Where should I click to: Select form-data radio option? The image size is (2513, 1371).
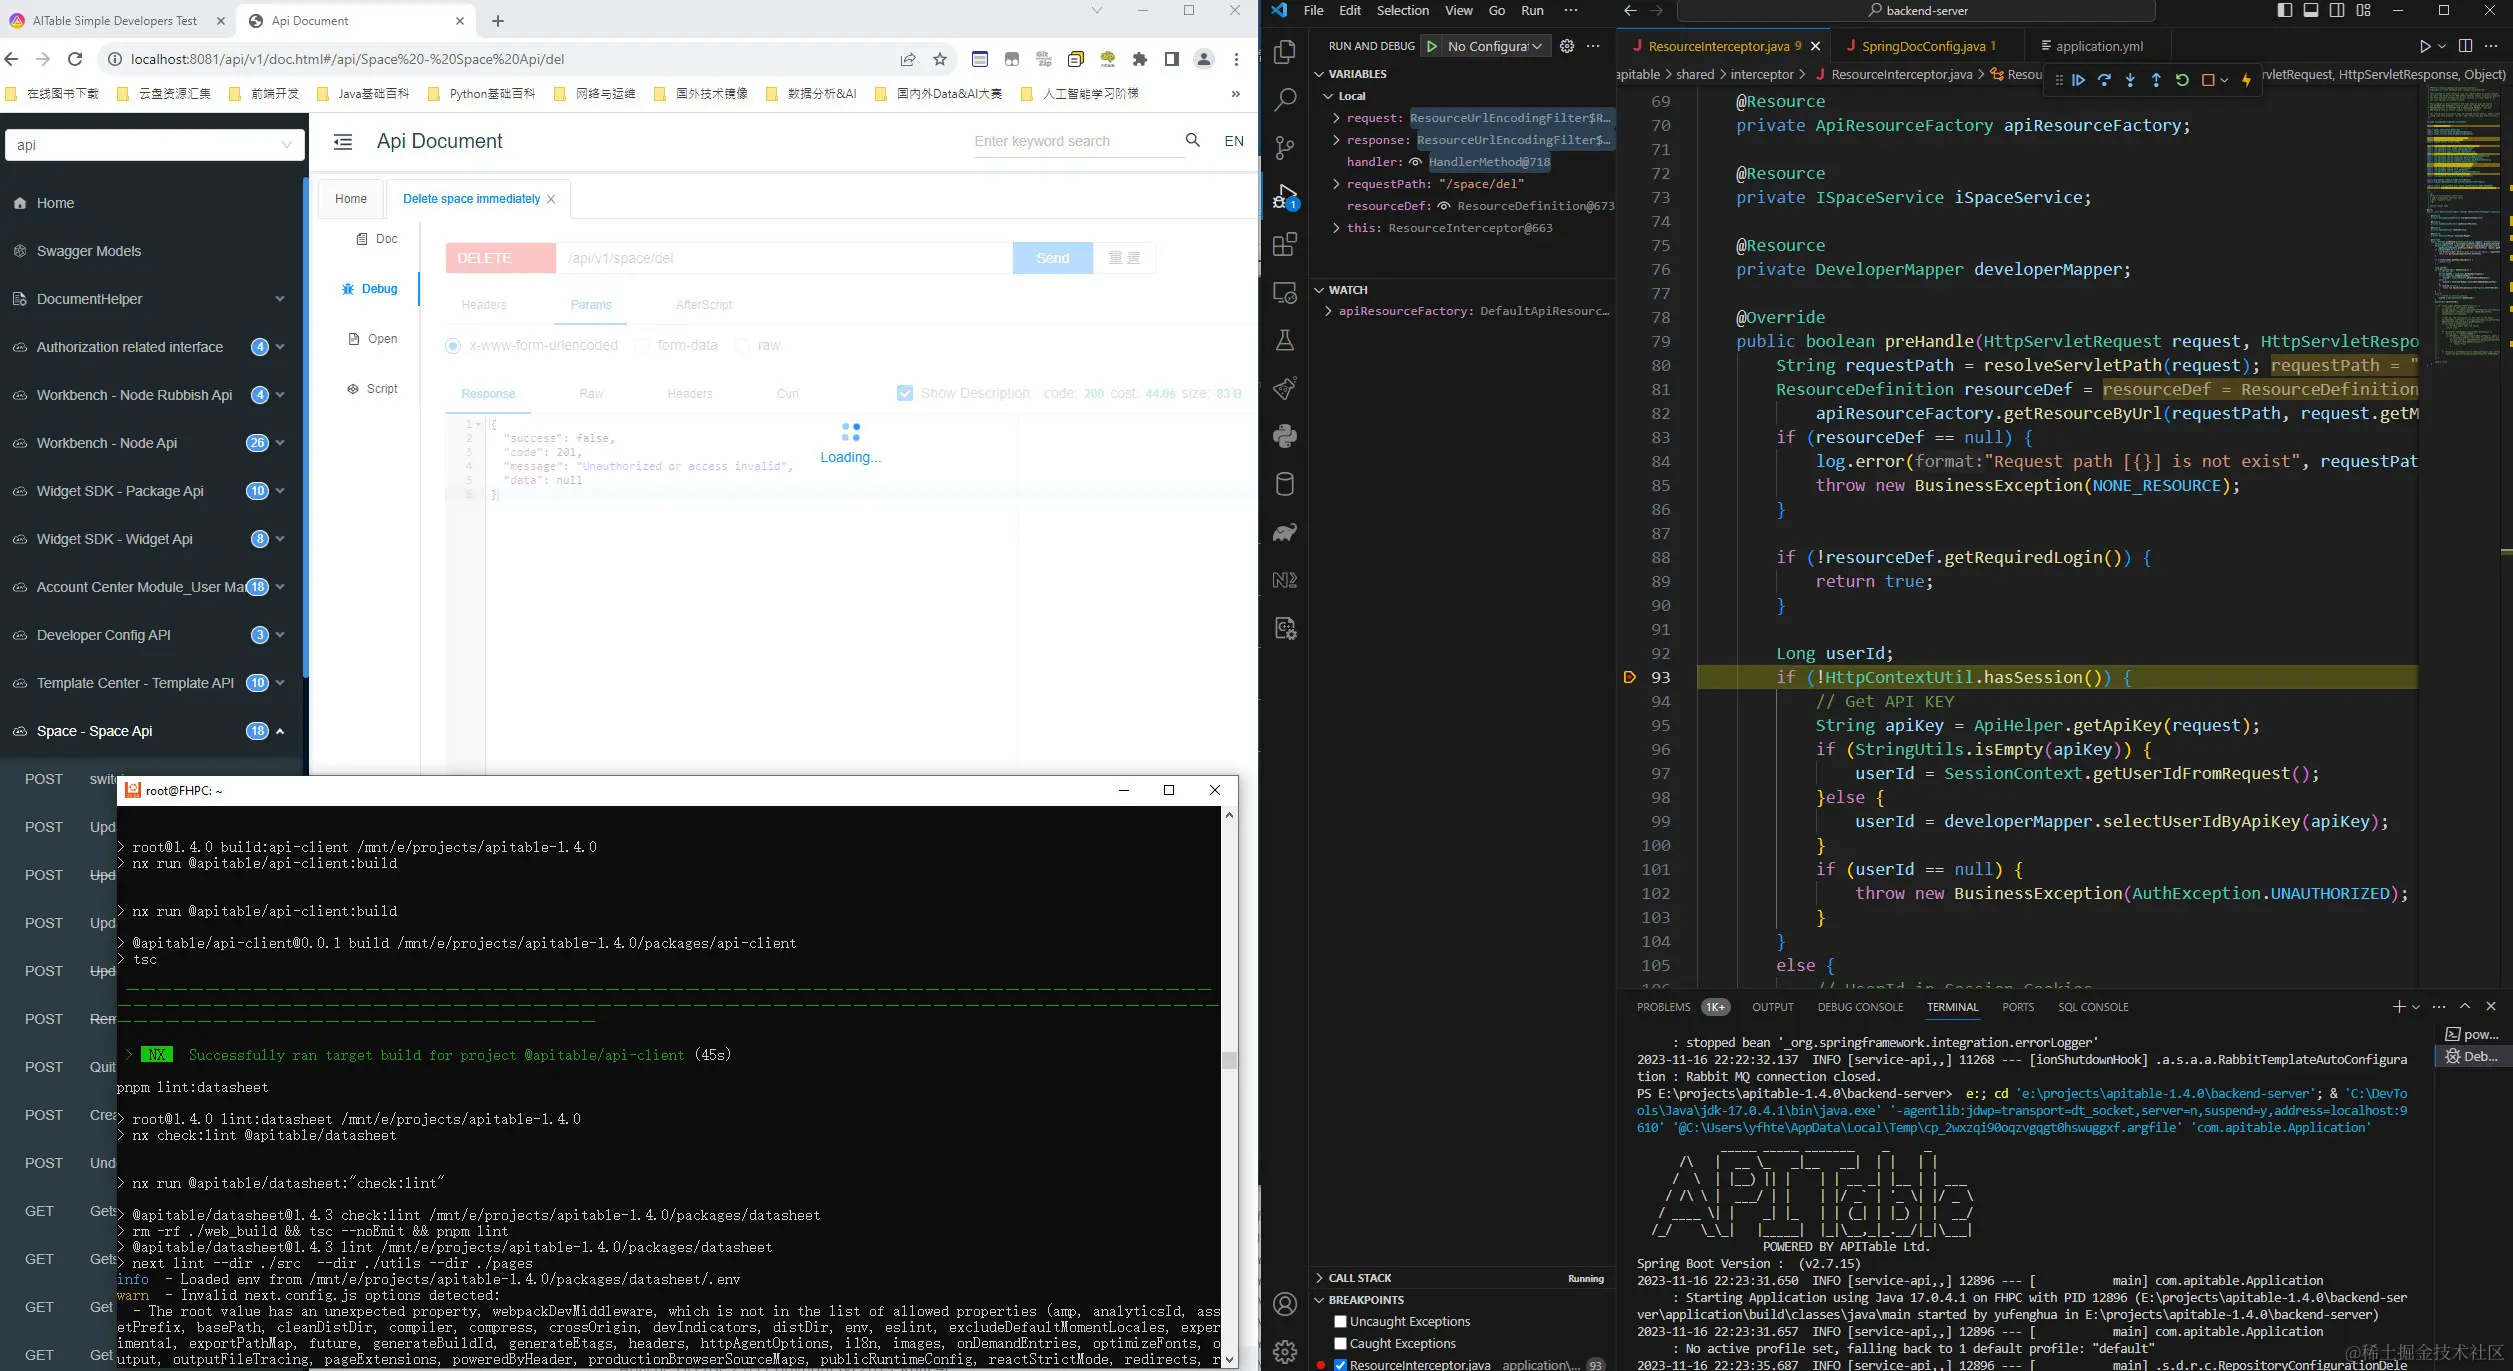pyautogui.click(x=642, y=346)
